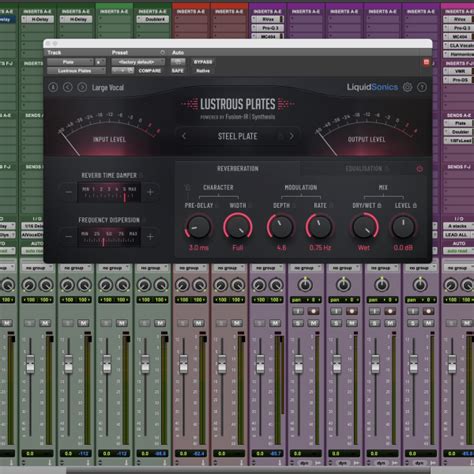Toggle the Character link chain icon
474x474 pixels.
(x=188, y=188)
